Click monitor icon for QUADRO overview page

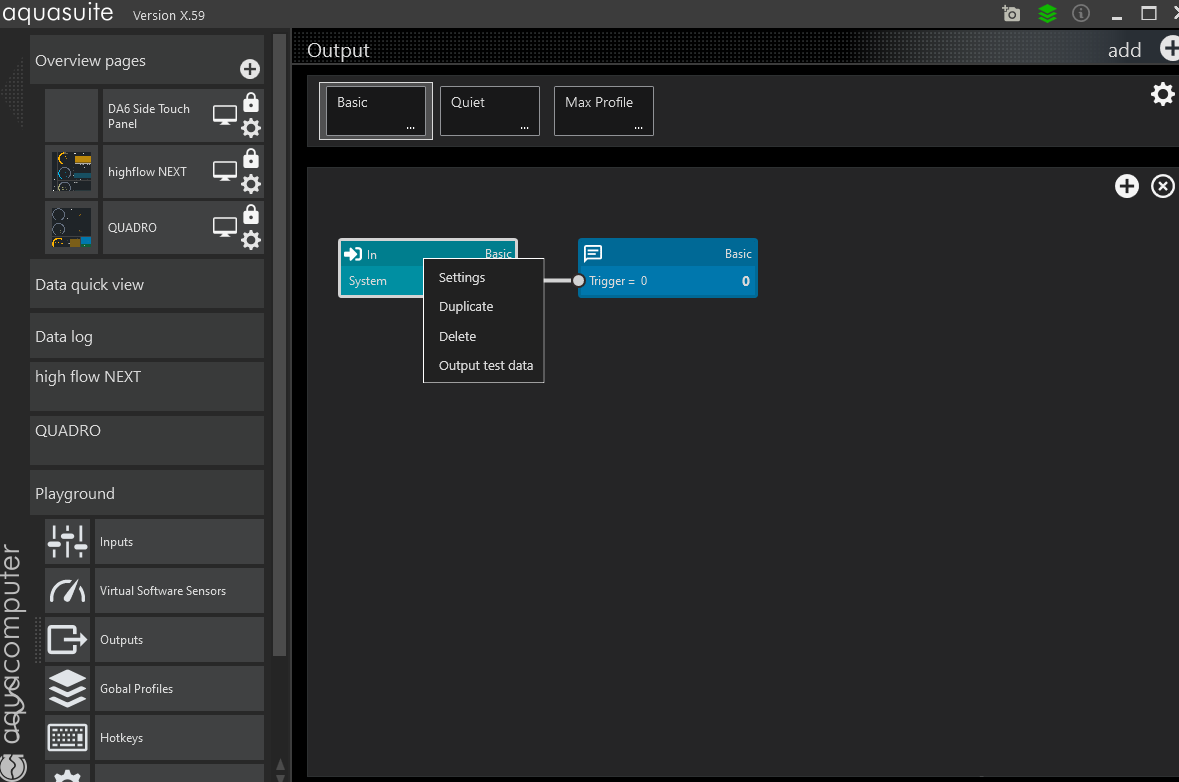coord(225,227)
